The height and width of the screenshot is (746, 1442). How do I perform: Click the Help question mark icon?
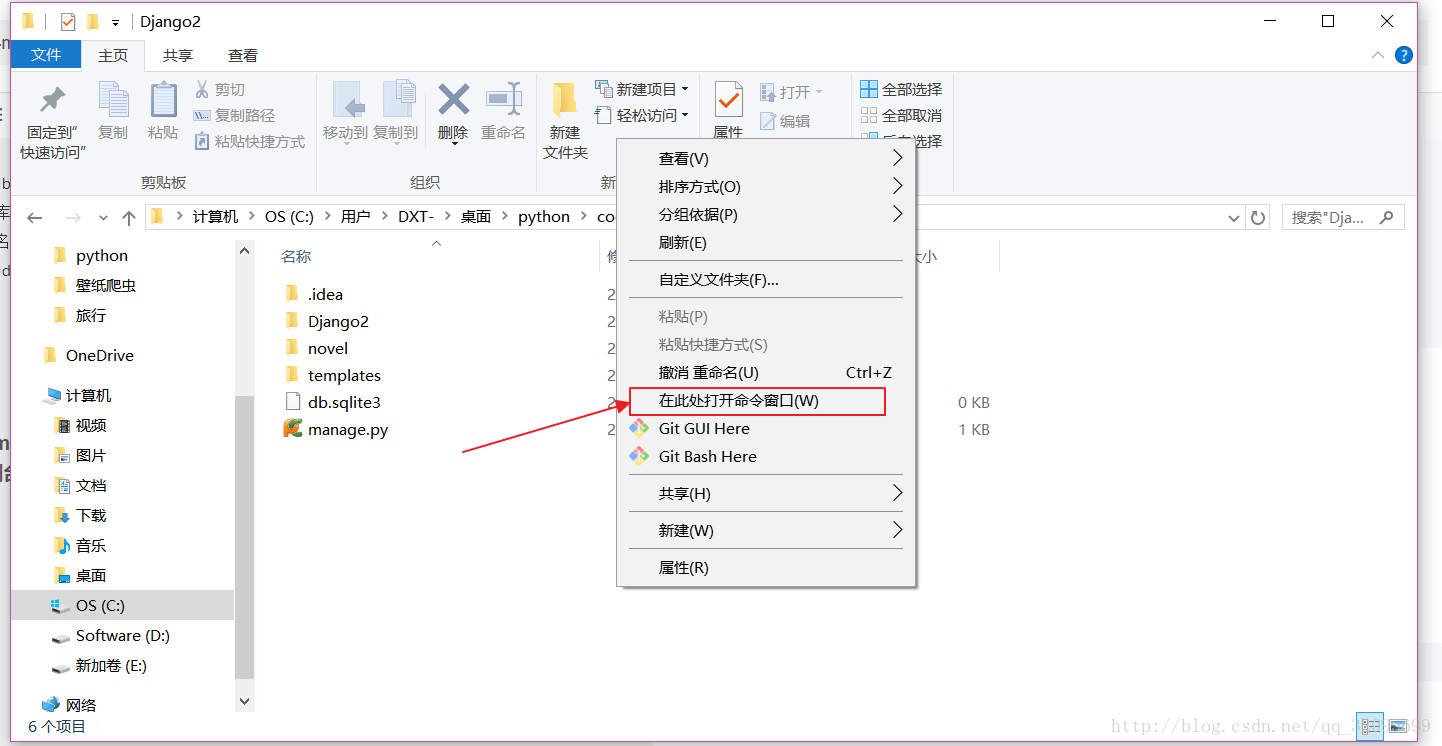click(x=1404, y=56)
